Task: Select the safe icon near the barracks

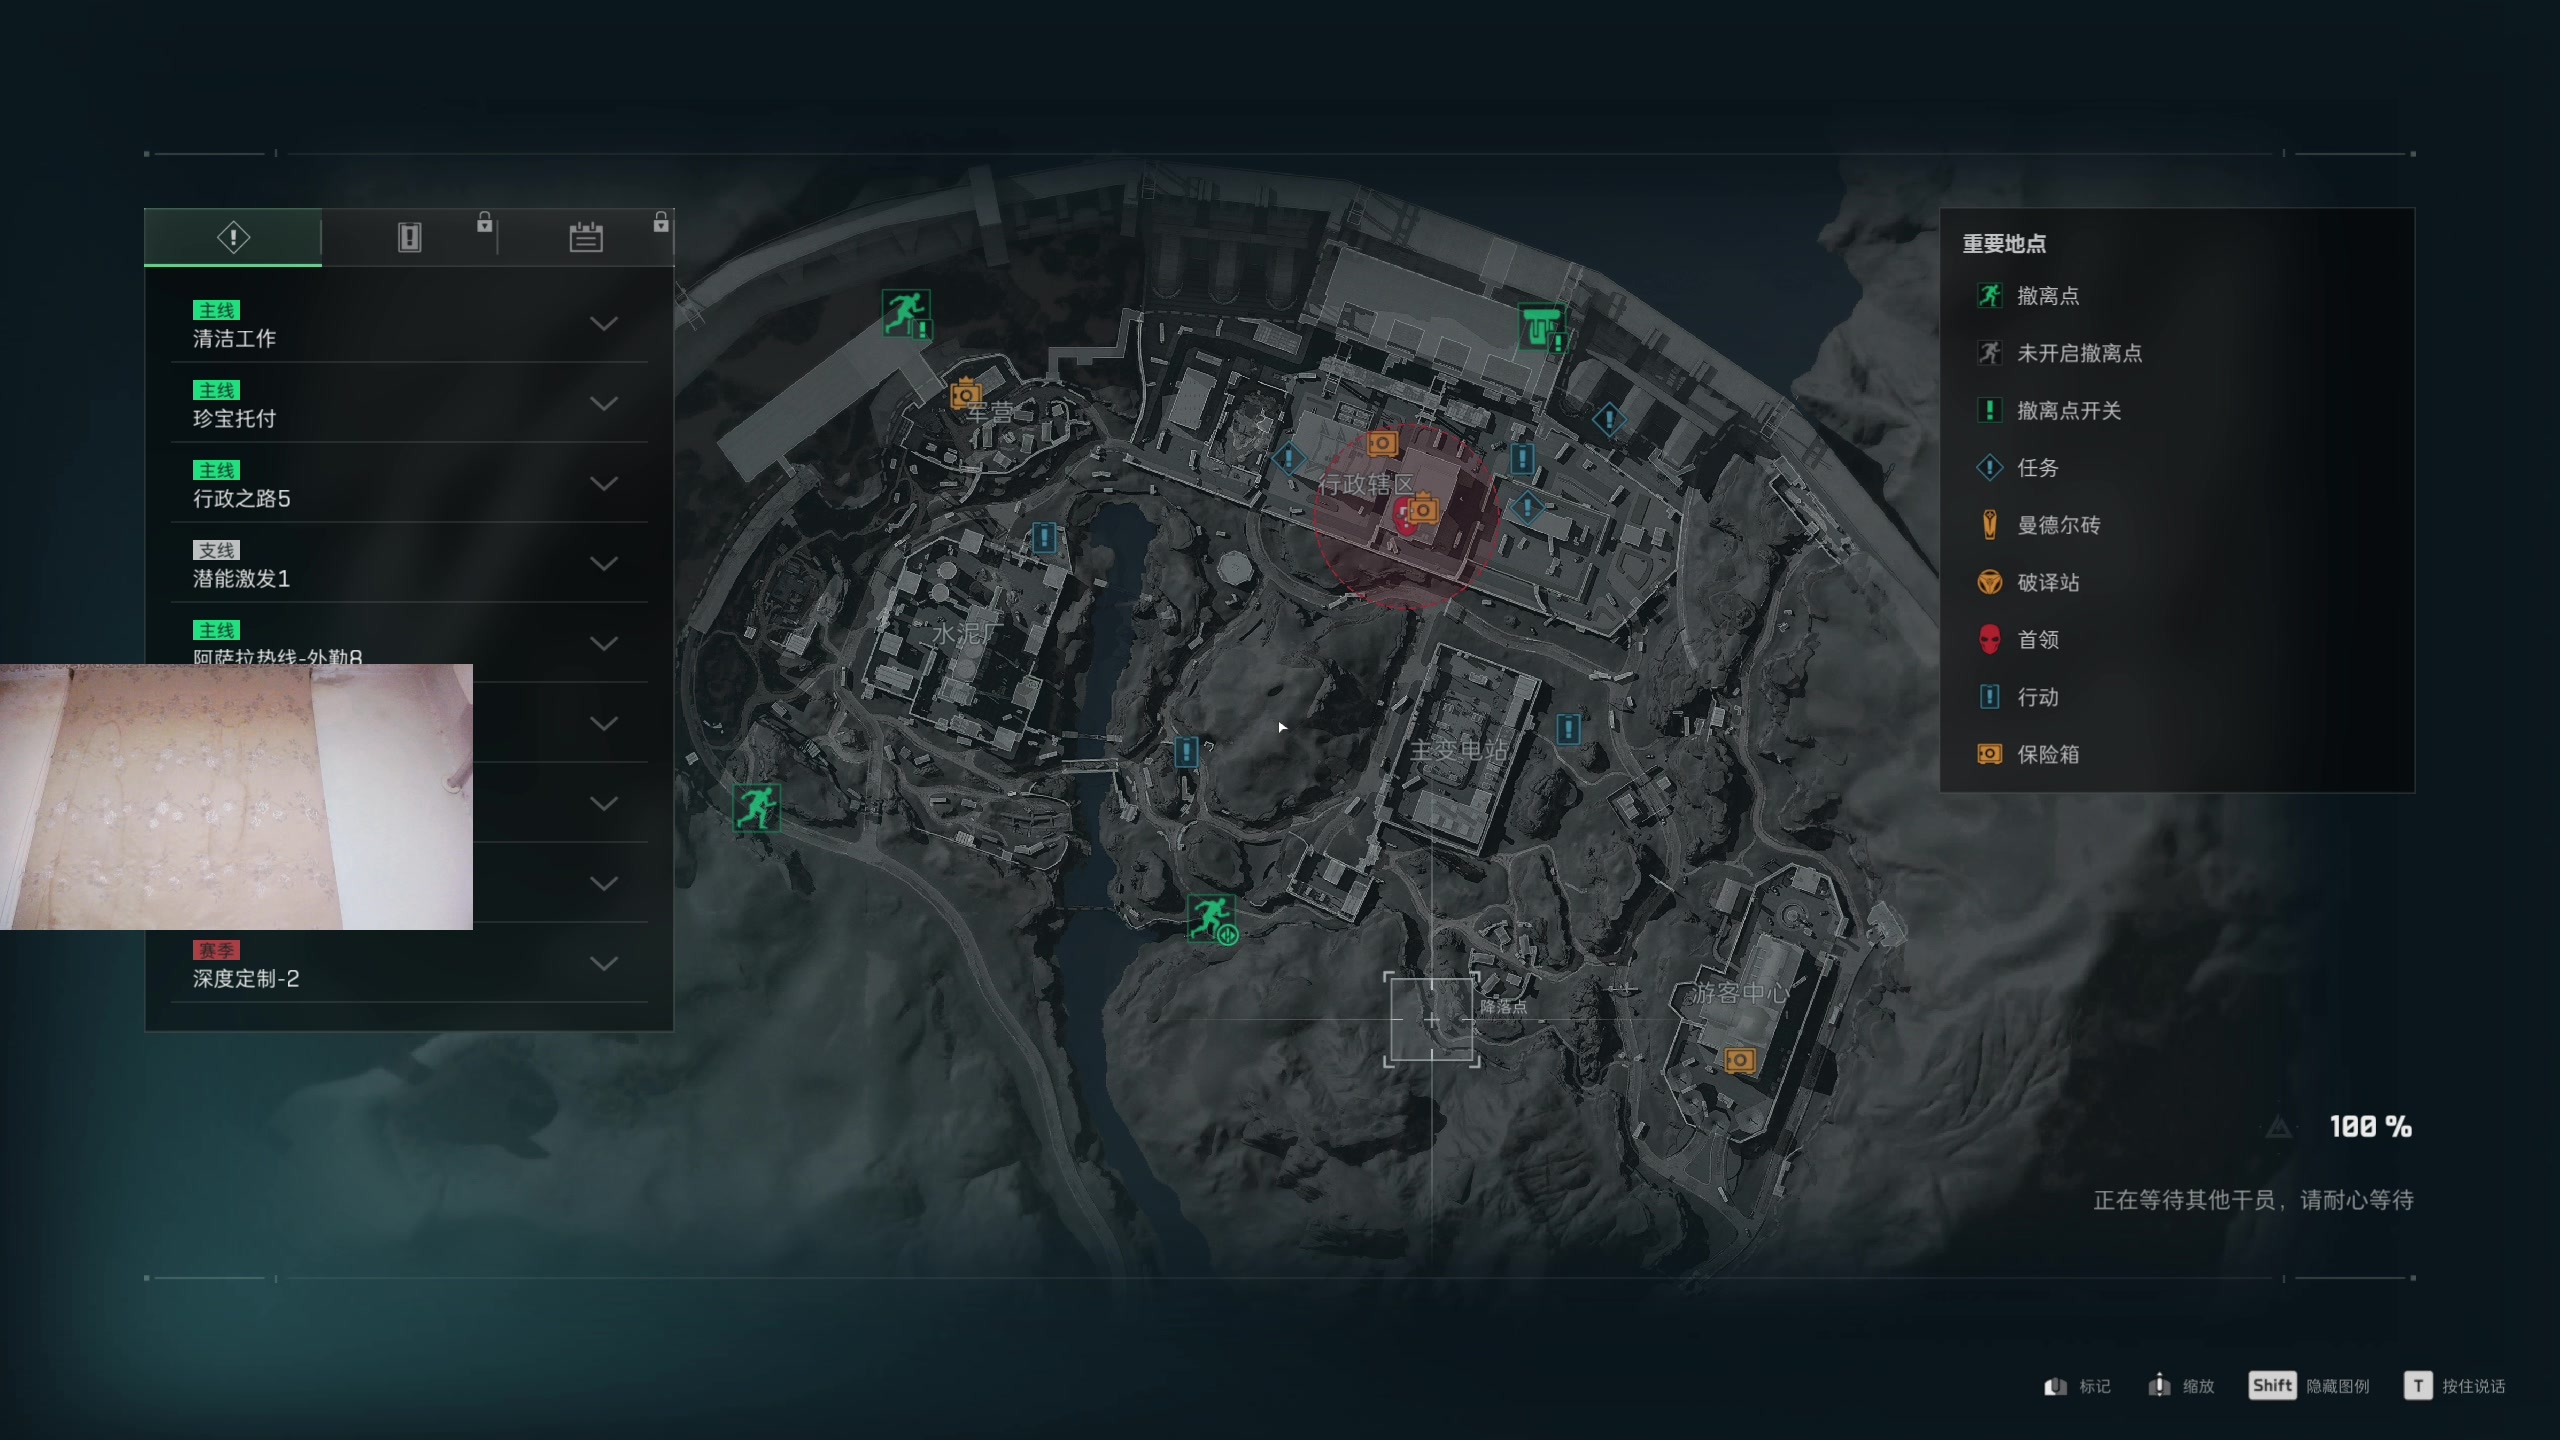Action: tap(965, 394)
